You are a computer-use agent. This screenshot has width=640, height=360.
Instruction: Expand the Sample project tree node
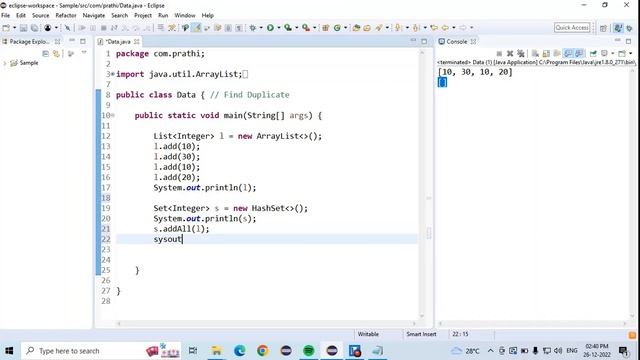click(5, 63)
